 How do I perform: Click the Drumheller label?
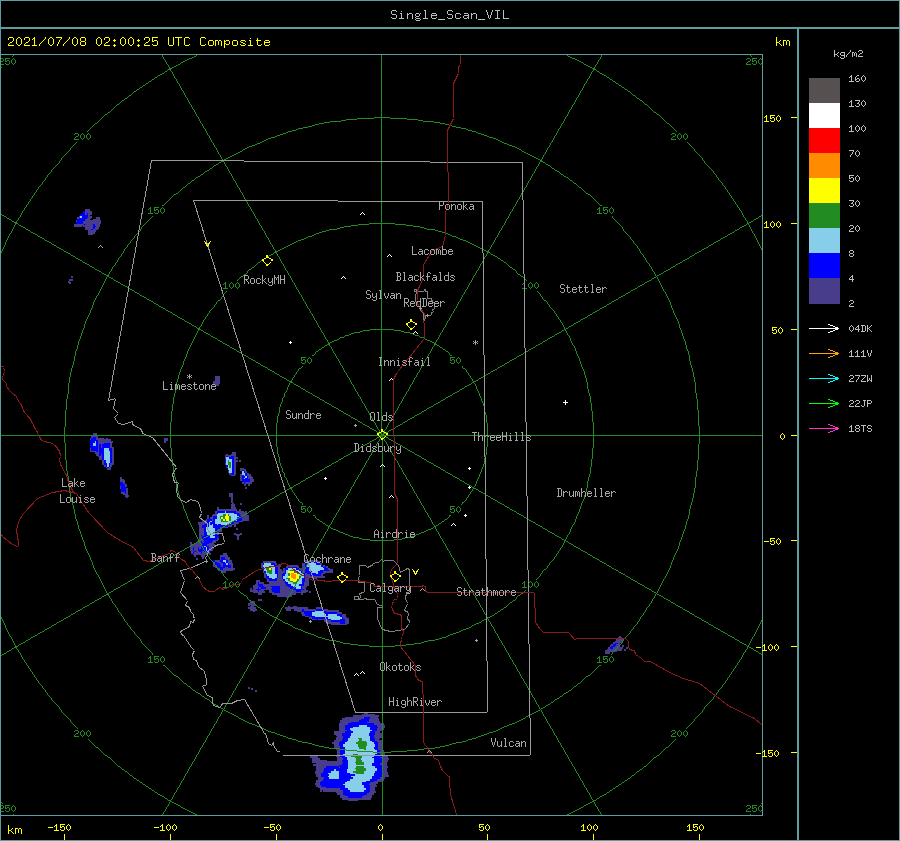[586, 493]
